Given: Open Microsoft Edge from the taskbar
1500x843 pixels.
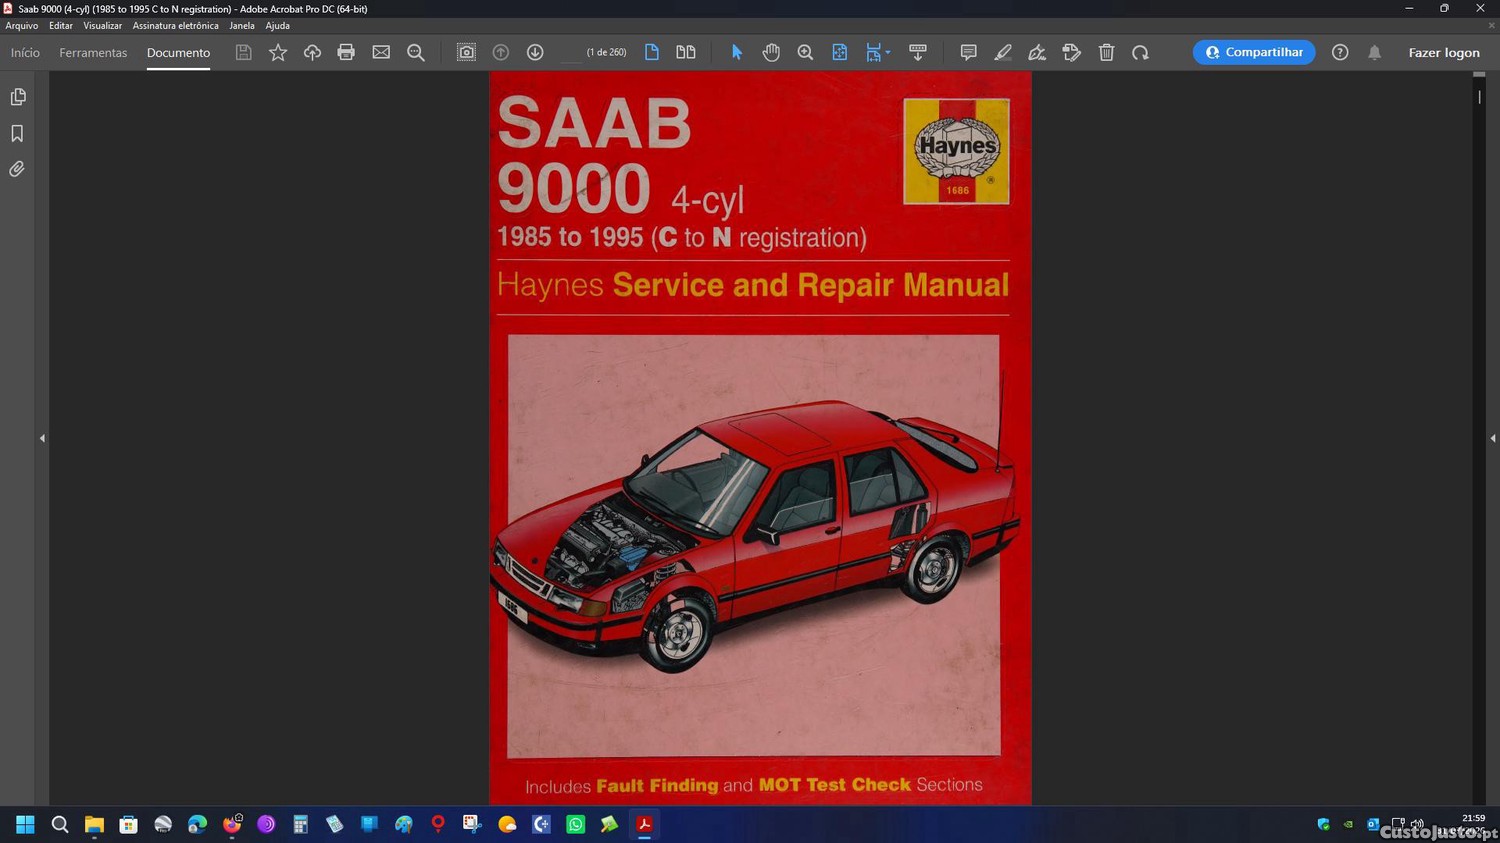Looking at the screenshot, I should coord(197,824).
